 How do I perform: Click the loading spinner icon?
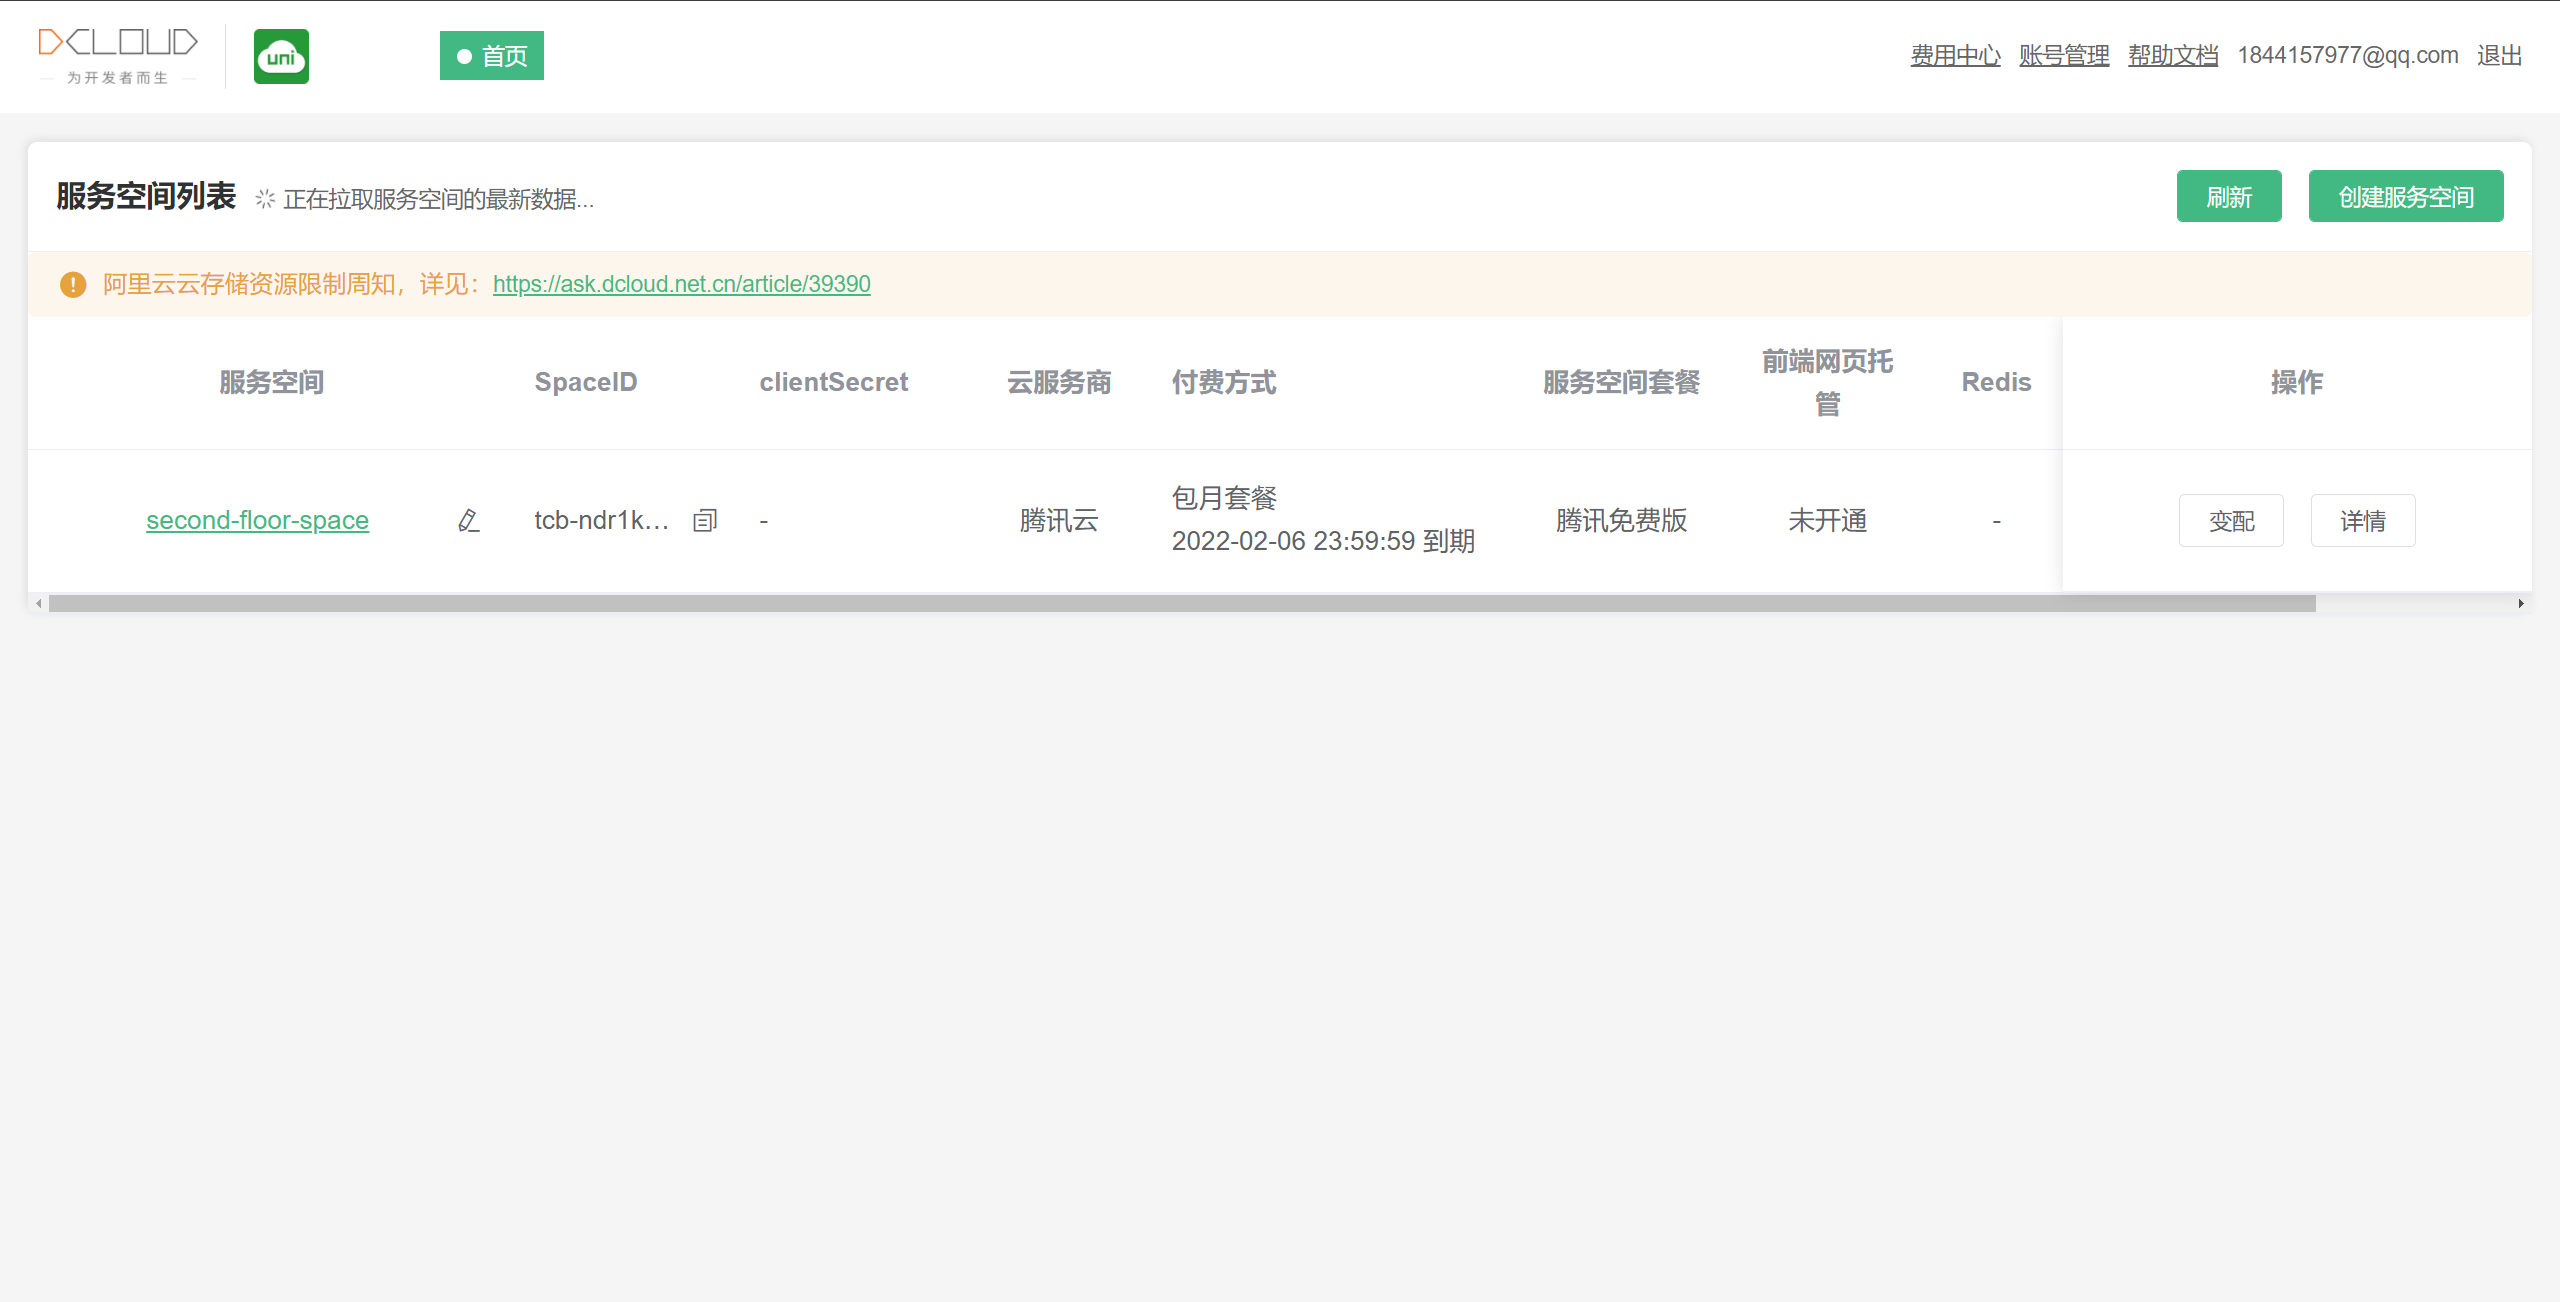(x=265, y=199)
